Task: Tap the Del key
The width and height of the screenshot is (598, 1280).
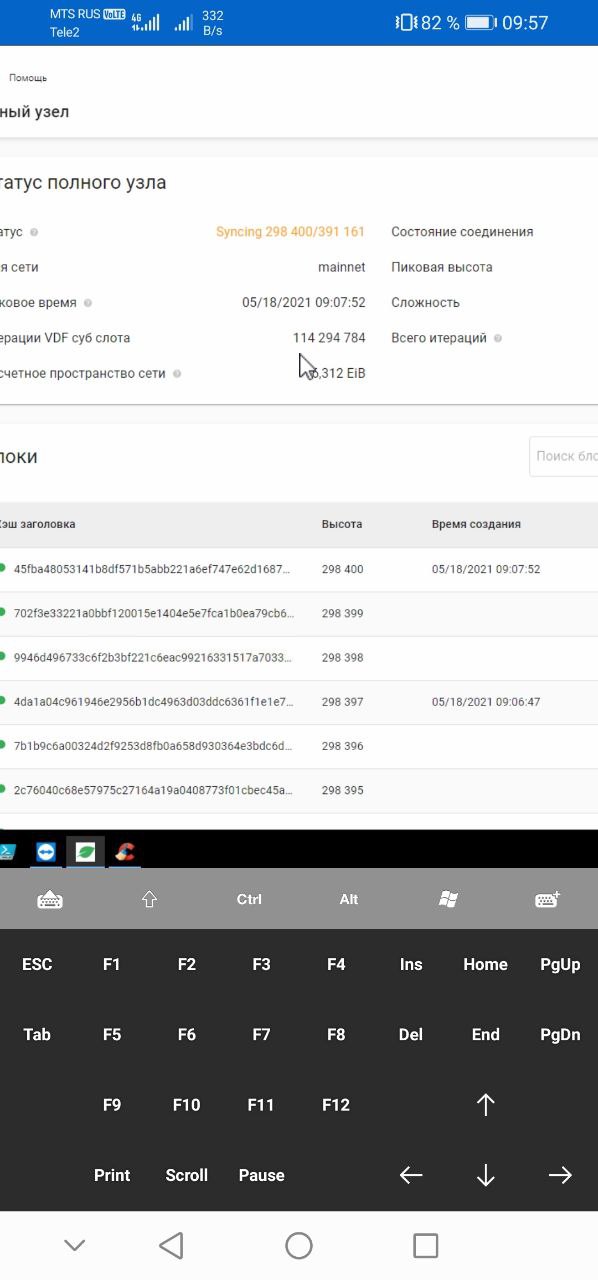Action: tap(411, 1034)
